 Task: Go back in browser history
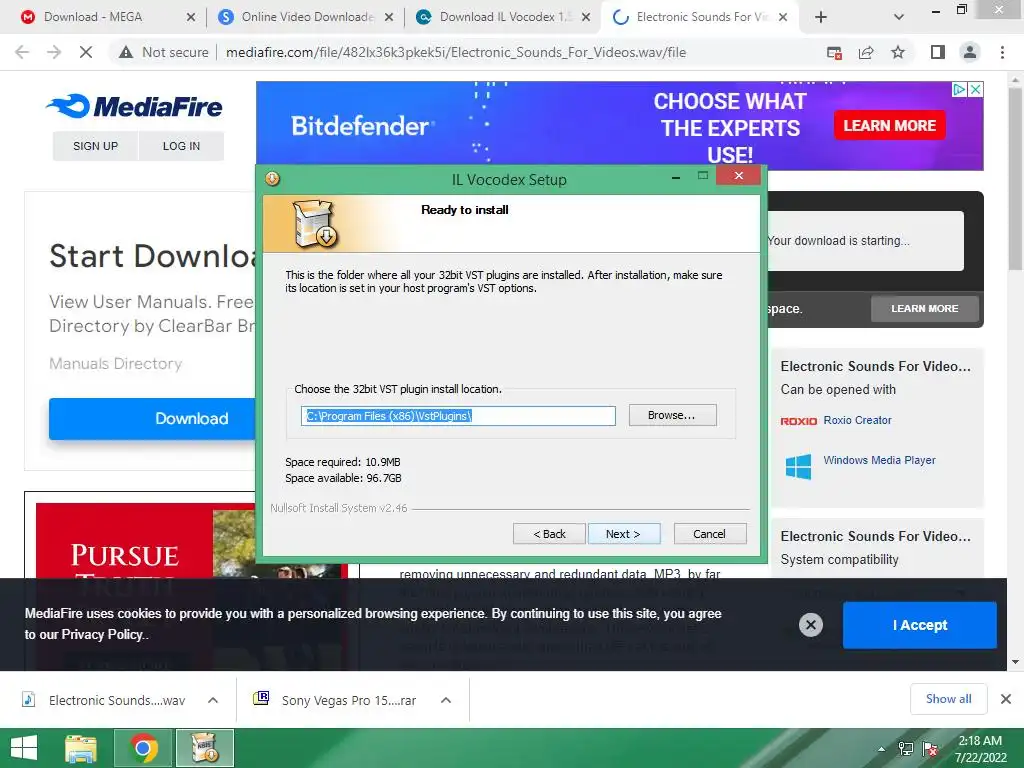22,52
